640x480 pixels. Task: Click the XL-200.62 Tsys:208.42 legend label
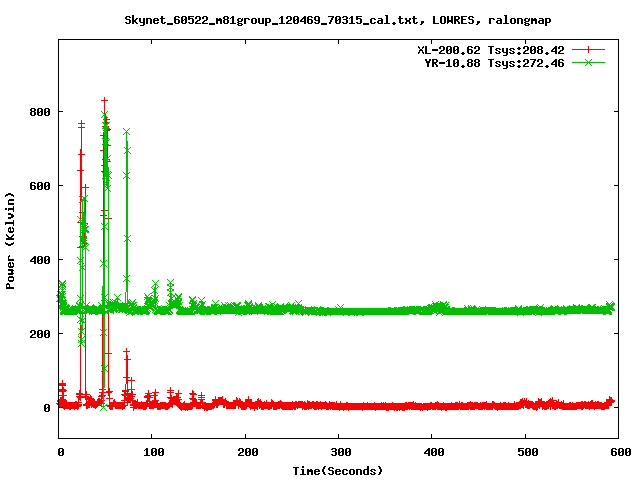coord(491,50)
